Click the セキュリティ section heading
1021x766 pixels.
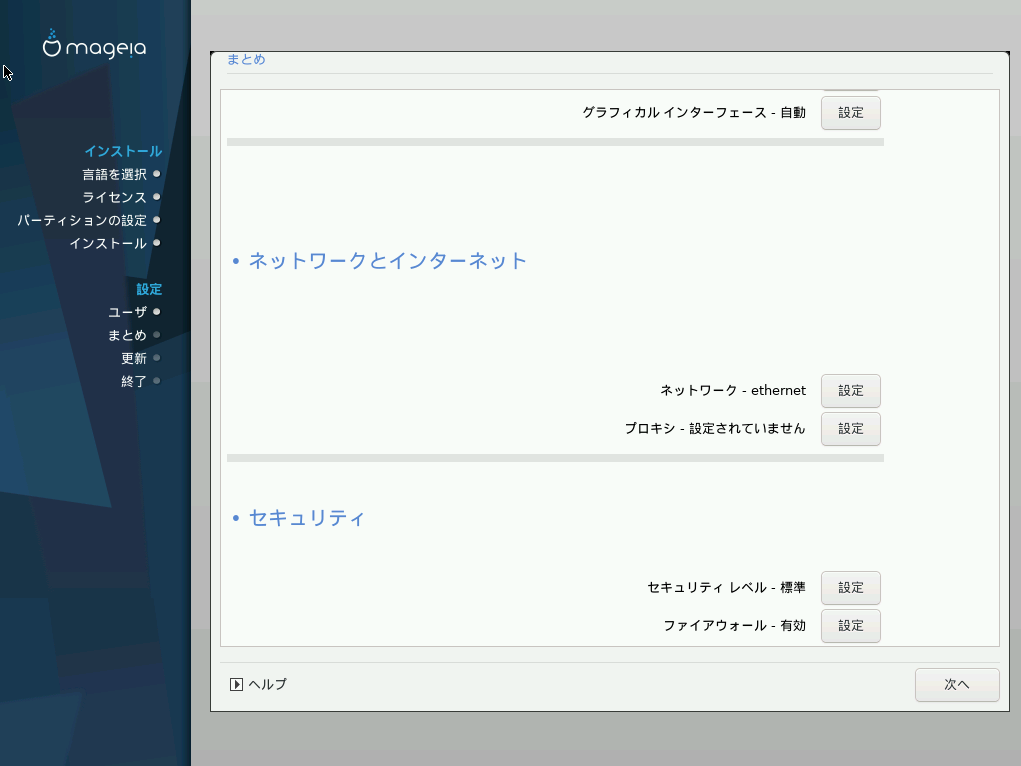(x=306, y=518)
